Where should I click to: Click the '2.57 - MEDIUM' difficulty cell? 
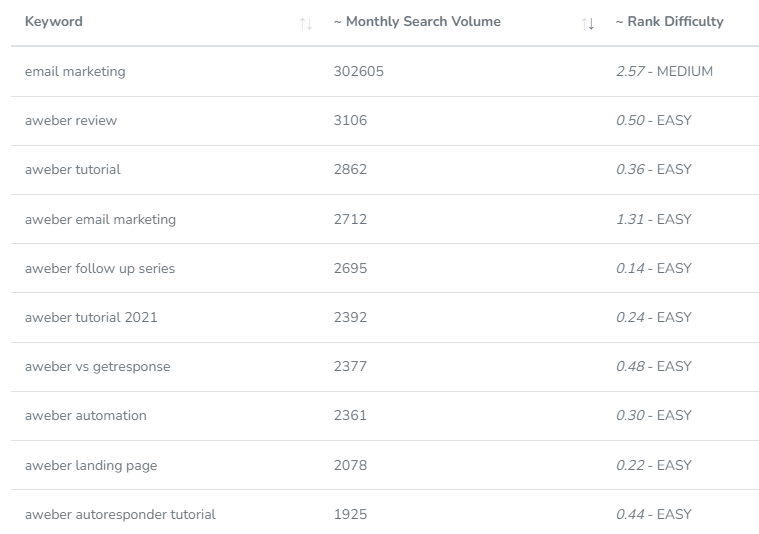pyautogui.click(x=664, y=71)
